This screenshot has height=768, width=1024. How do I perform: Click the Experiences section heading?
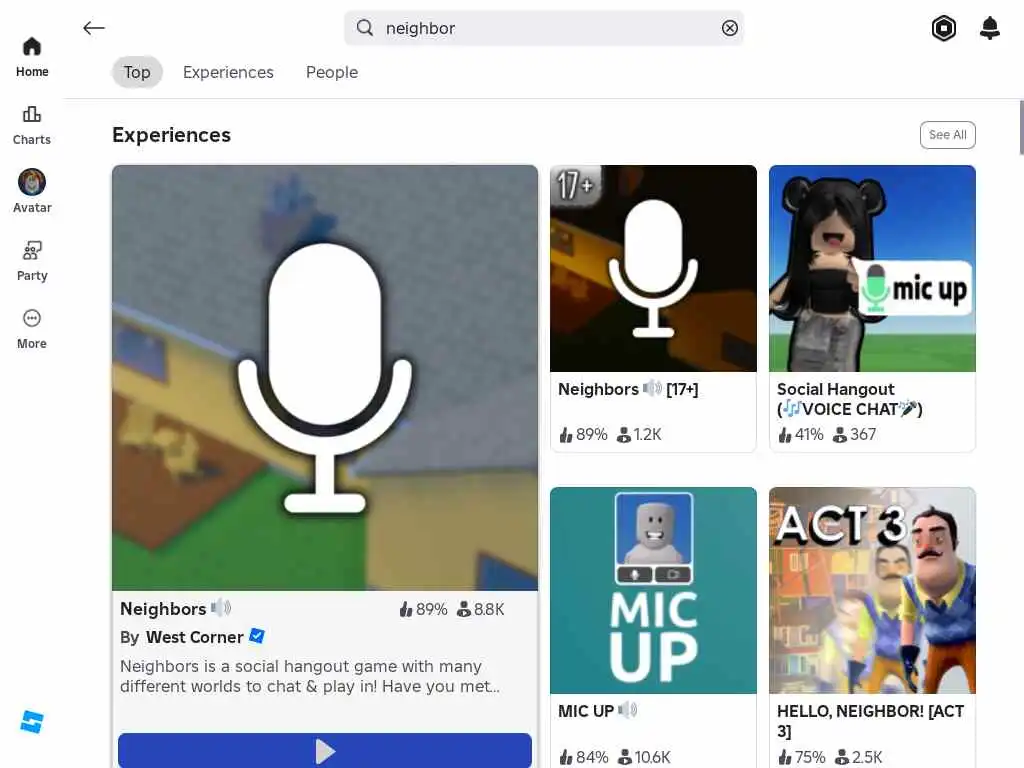coord(172,135)
